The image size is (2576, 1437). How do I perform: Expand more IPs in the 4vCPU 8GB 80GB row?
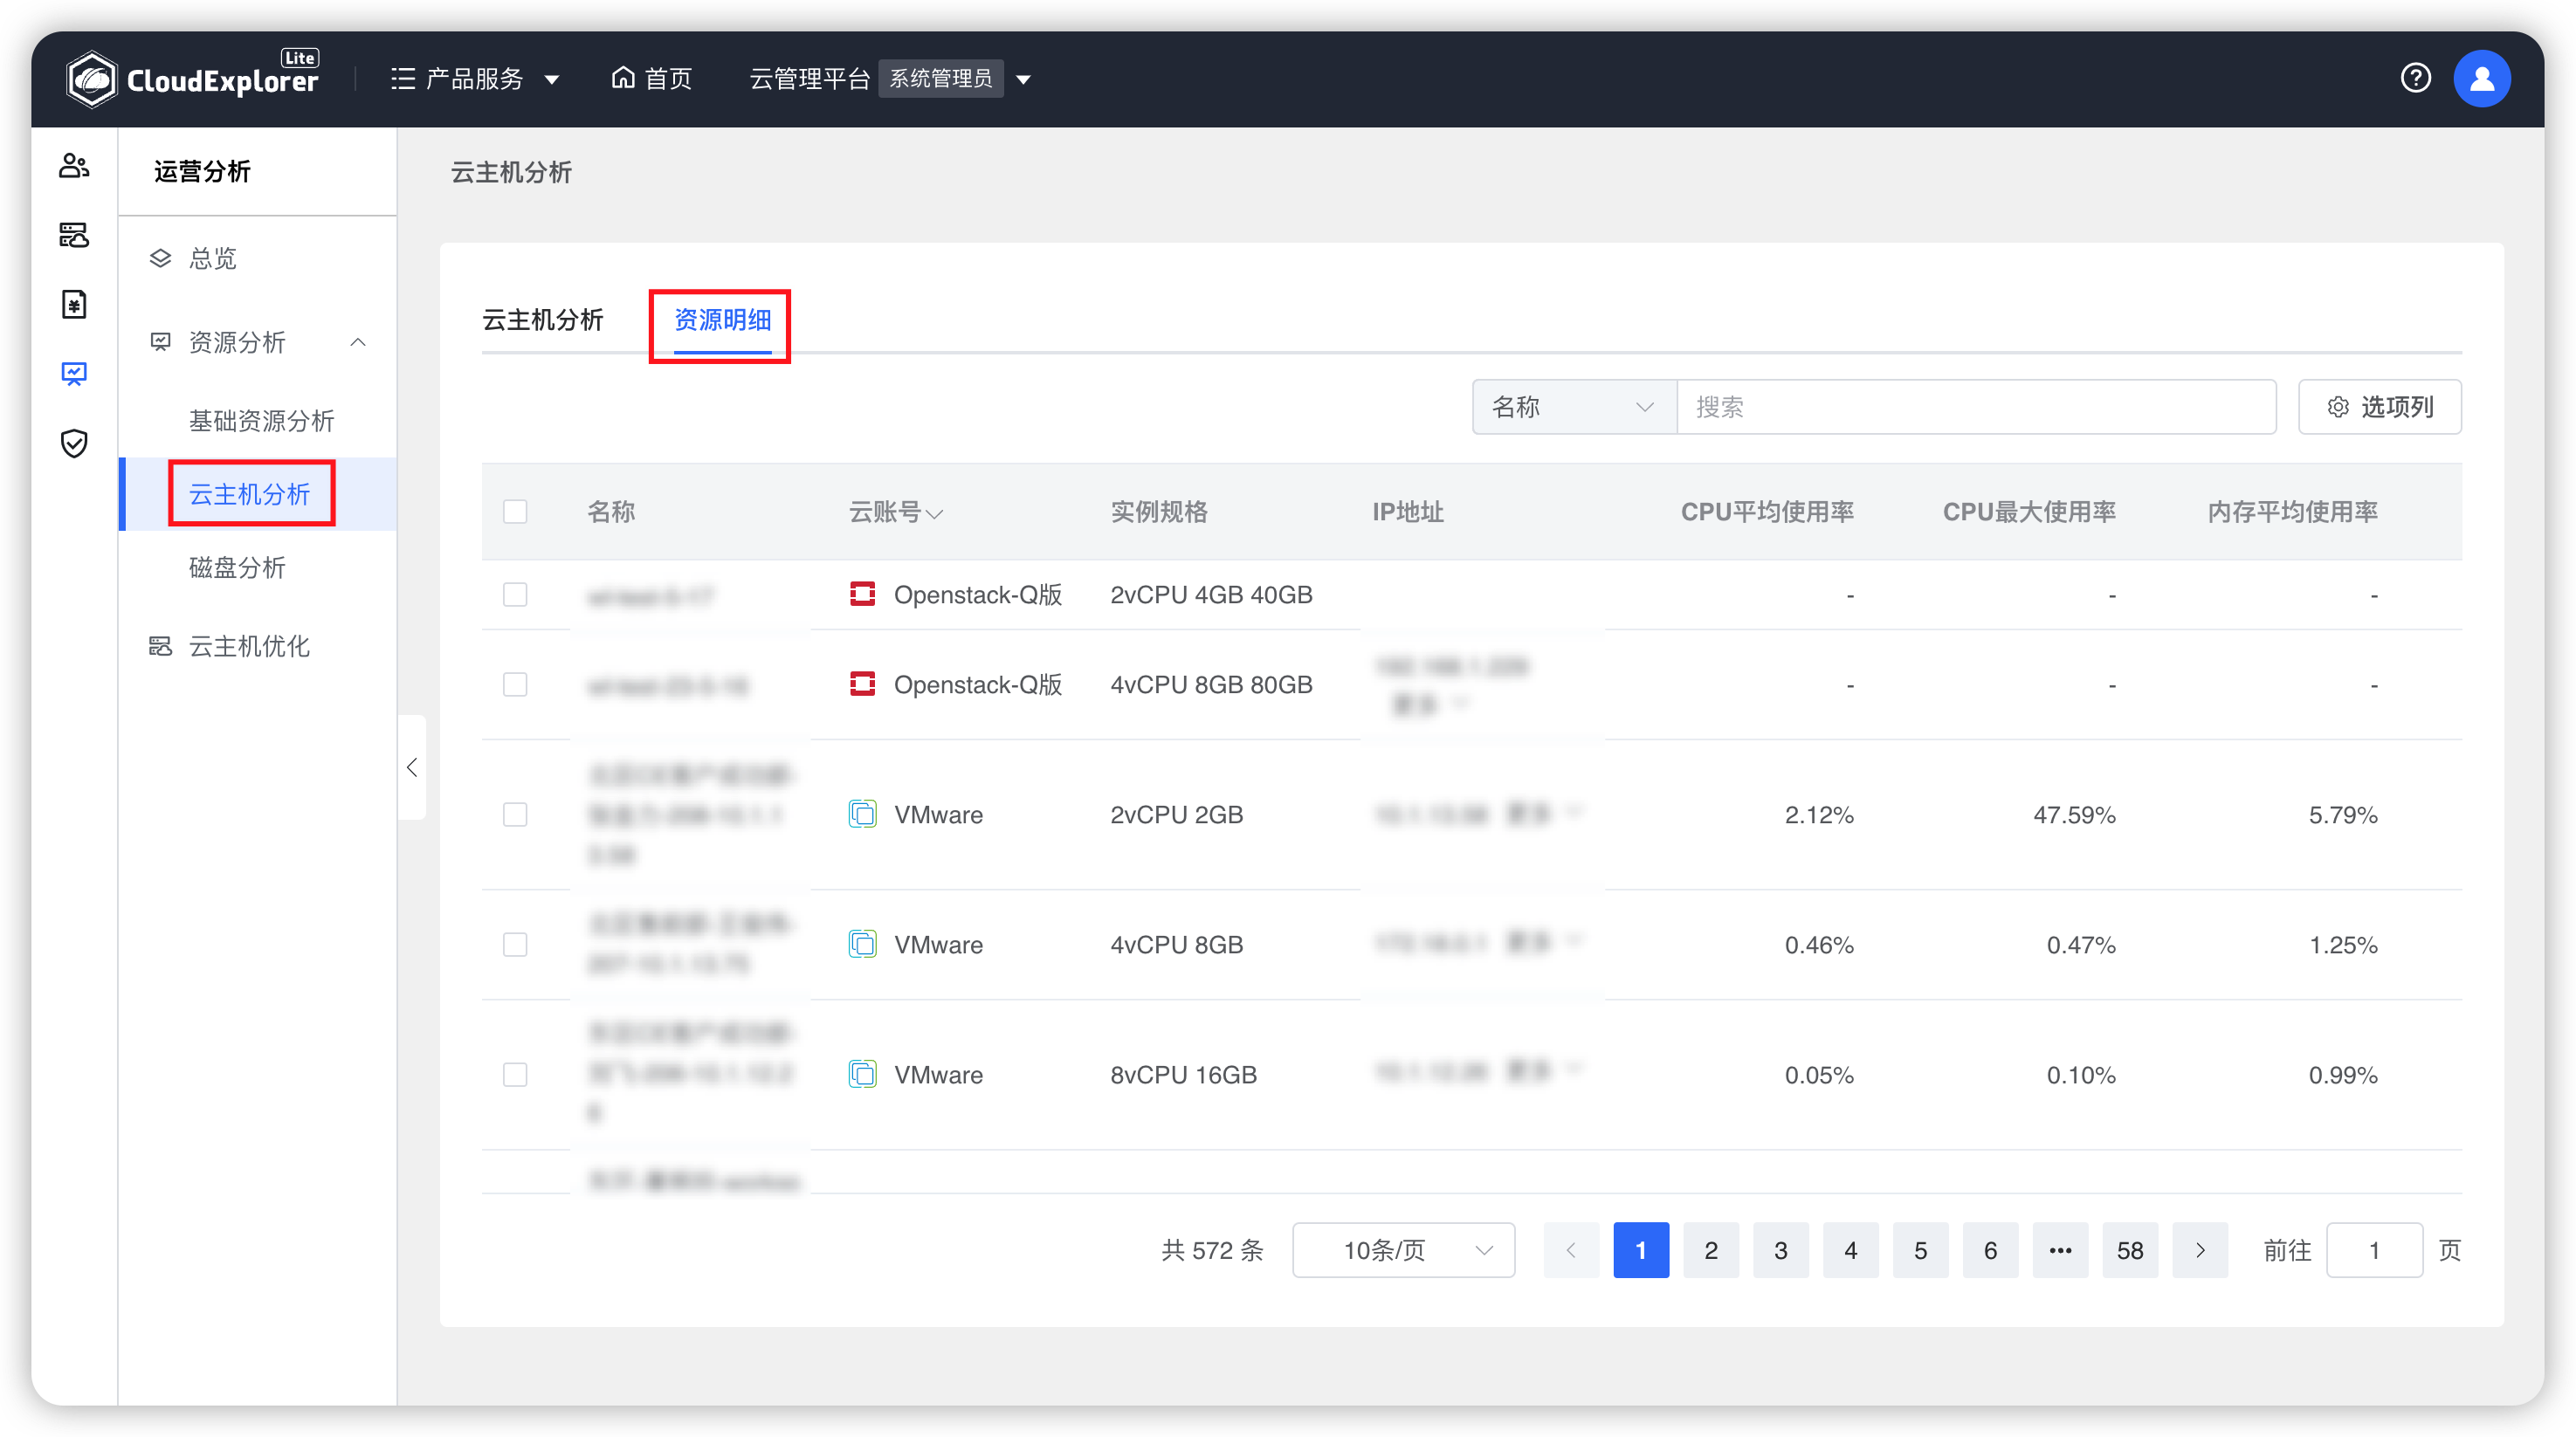click(x=1430, y=704)
